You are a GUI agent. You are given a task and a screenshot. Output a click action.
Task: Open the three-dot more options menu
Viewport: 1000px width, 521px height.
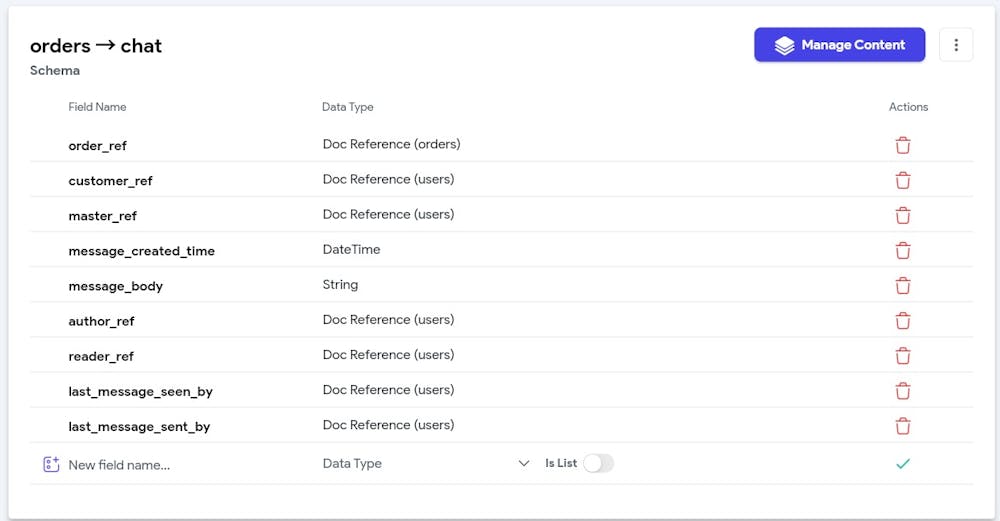click(956, 45)
